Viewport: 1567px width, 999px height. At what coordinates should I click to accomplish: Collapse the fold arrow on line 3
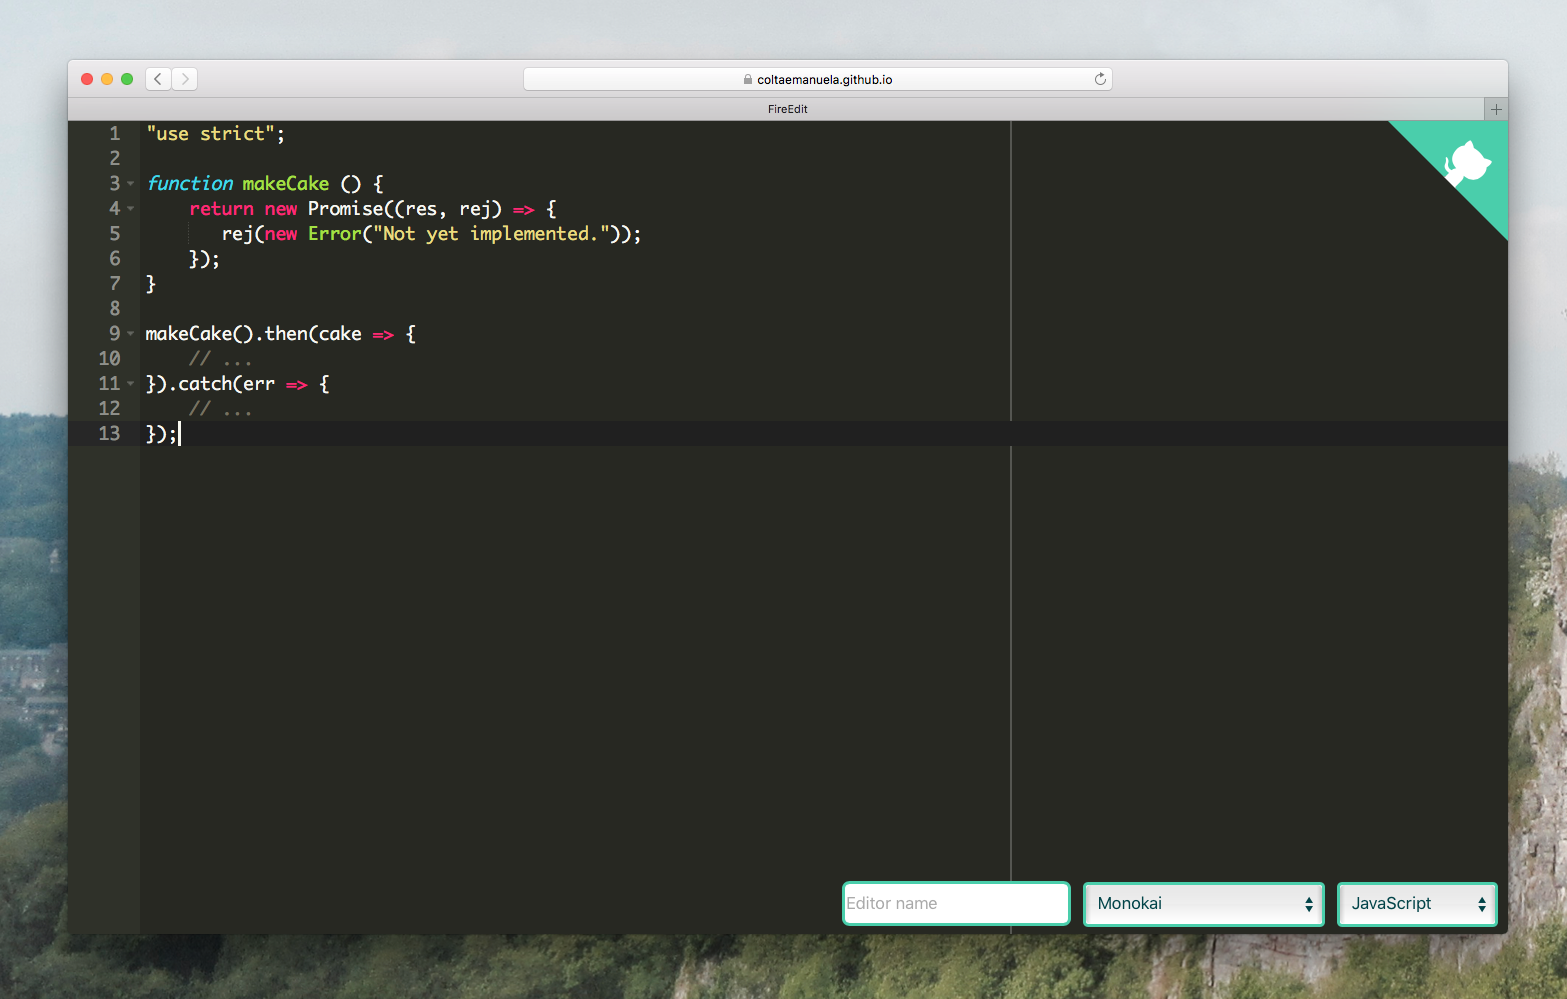click(x=130, y=184)
